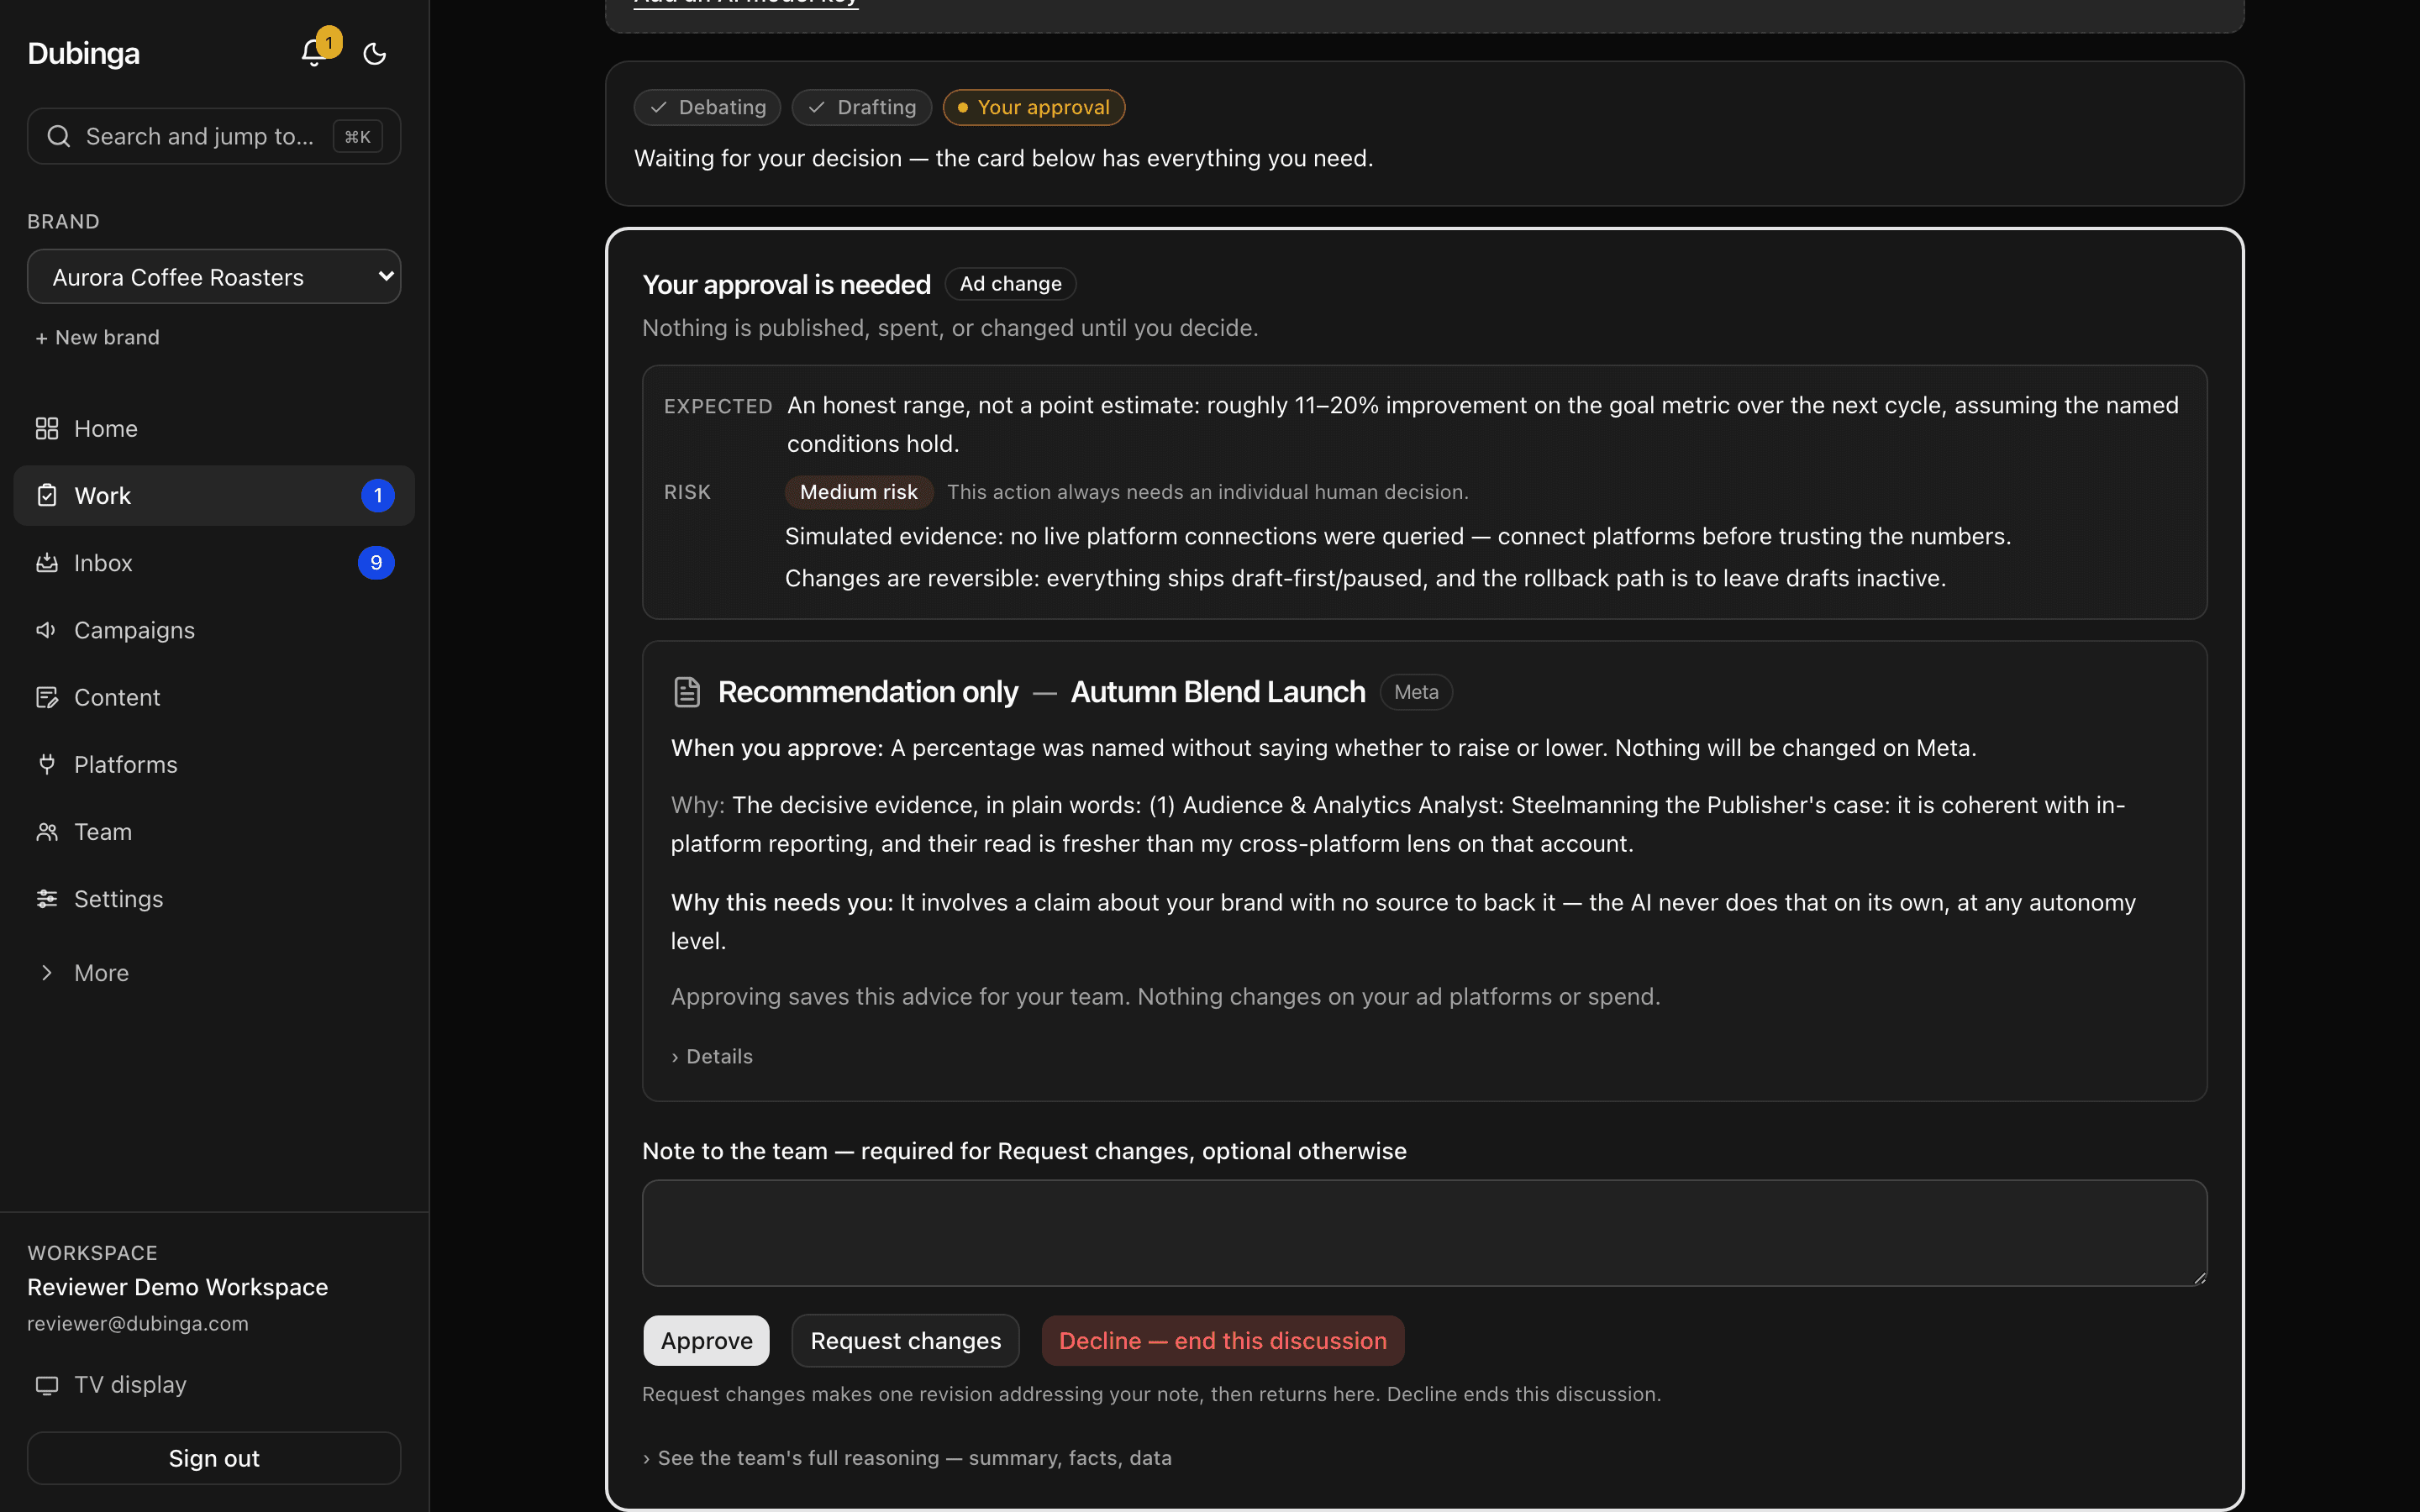Open Campaigns via its megaphone icon
The width and height of the screenshot is (2420, 1512).
[x=47, y=630]
